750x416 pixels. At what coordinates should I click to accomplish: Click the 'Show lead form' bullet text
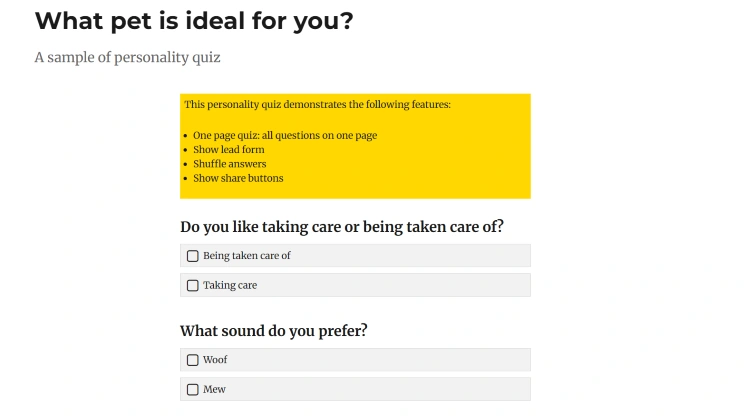[x=229, y=150]
